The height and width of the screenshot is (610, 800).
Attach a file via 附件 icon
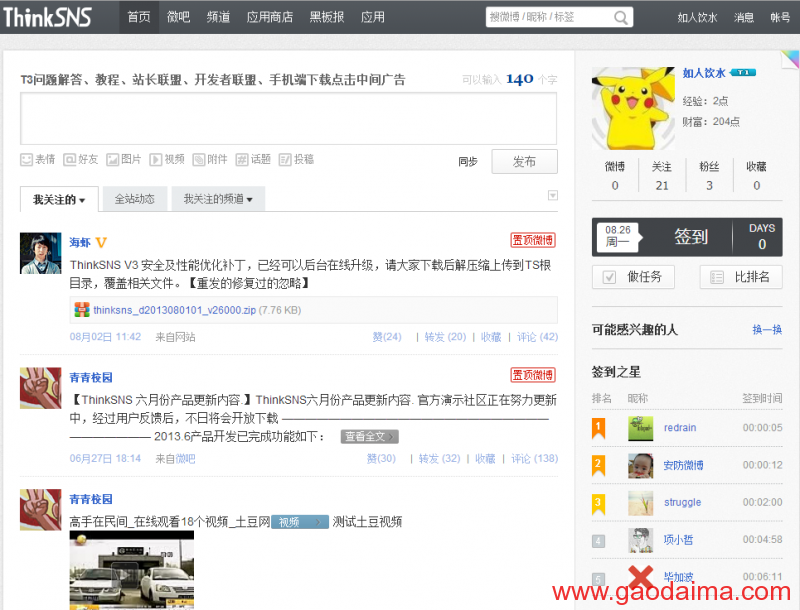click(198, 160)
